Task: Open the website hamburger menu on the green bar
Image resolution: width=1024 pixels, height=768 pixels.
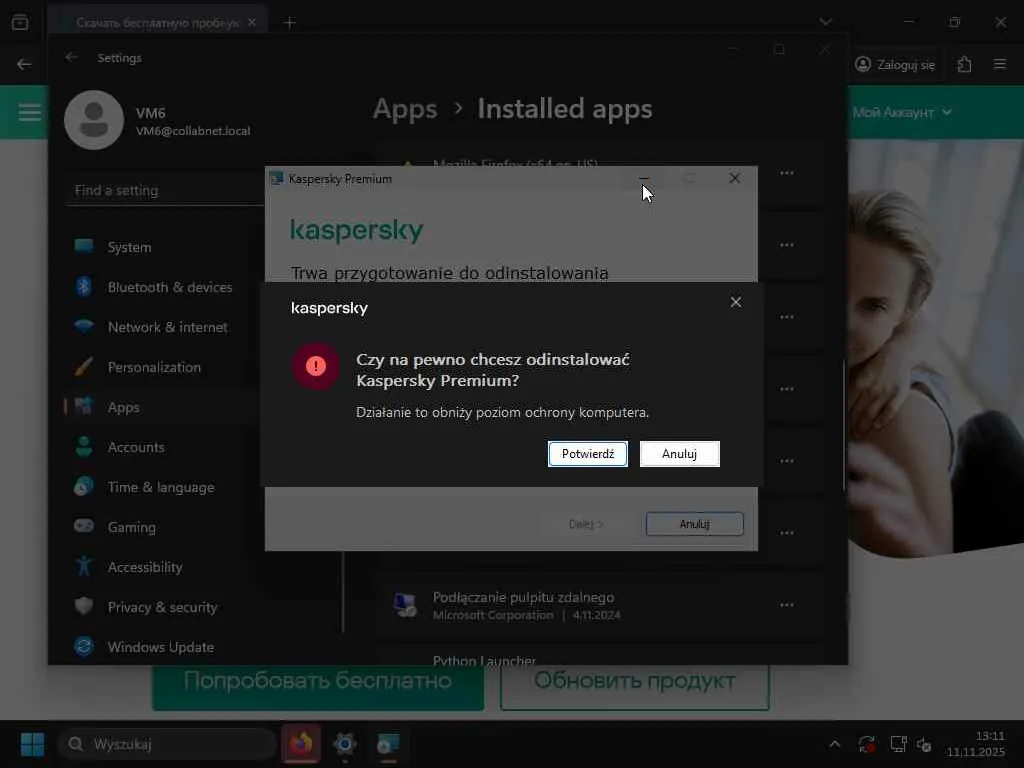Action: coord(29,112)
